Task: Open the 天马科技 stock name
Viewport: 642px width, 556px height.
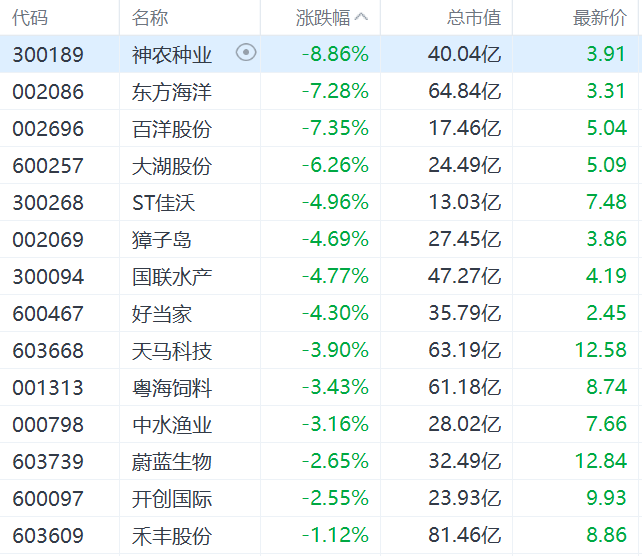Action: (x=172, y=351)
